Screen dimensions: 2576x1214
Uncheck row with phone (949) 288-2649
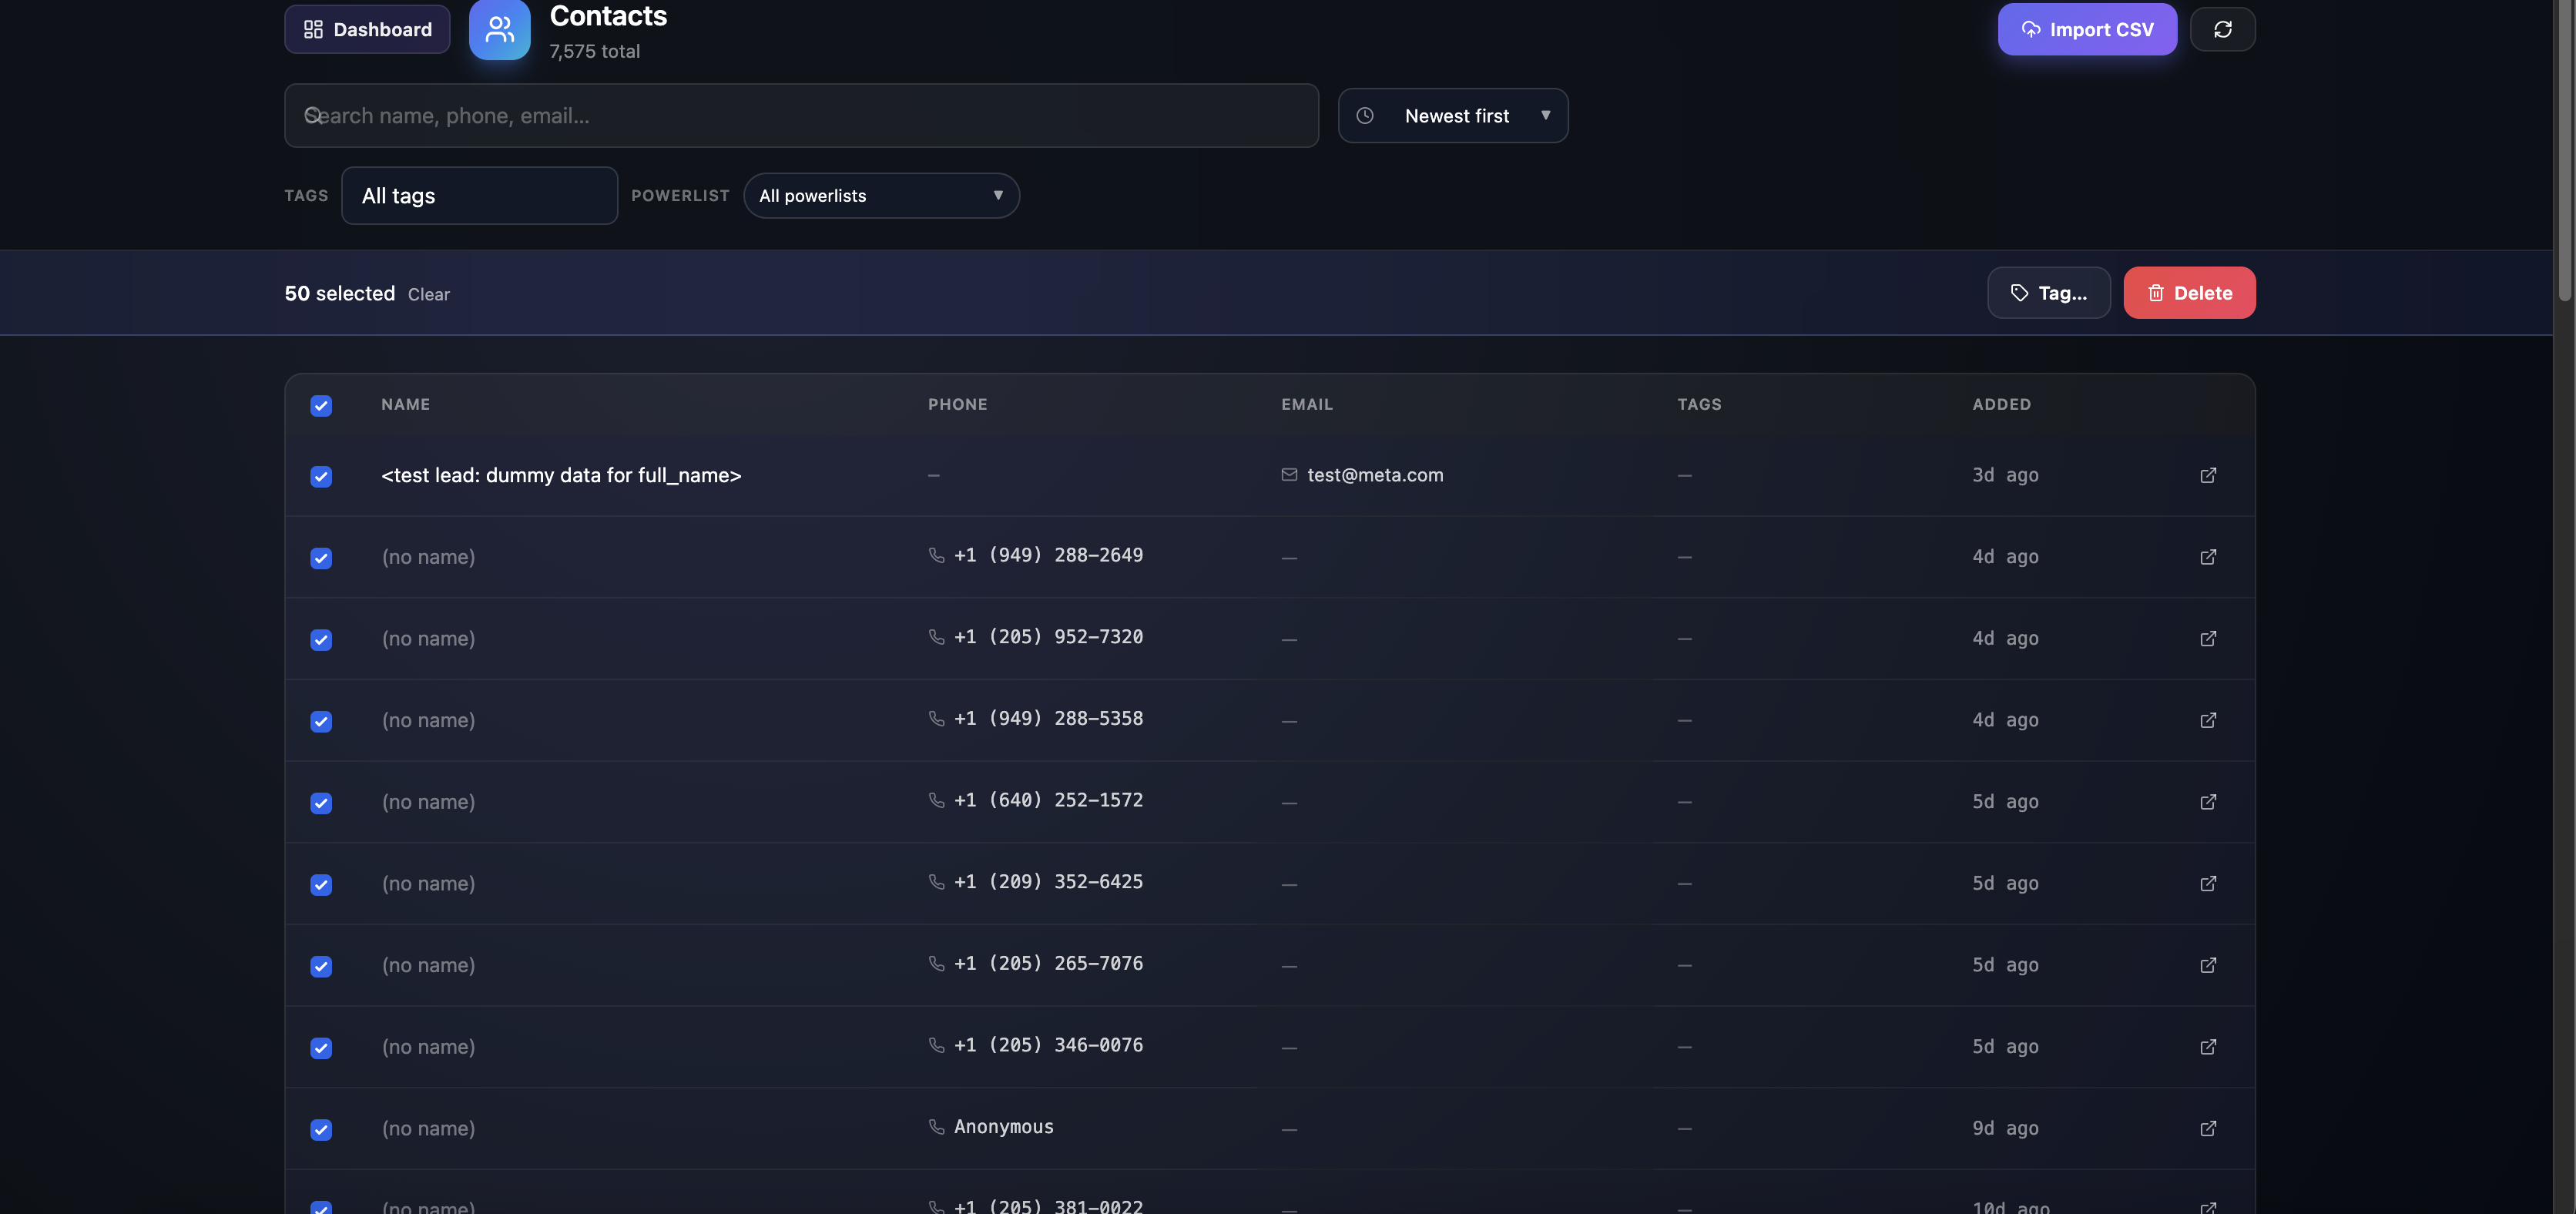point(321,558)
